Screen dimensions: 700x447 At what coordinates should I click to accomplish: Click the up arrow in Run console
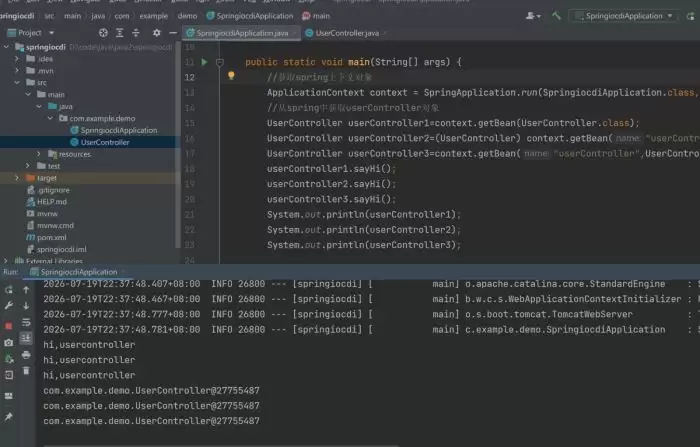tap(26, 290)
